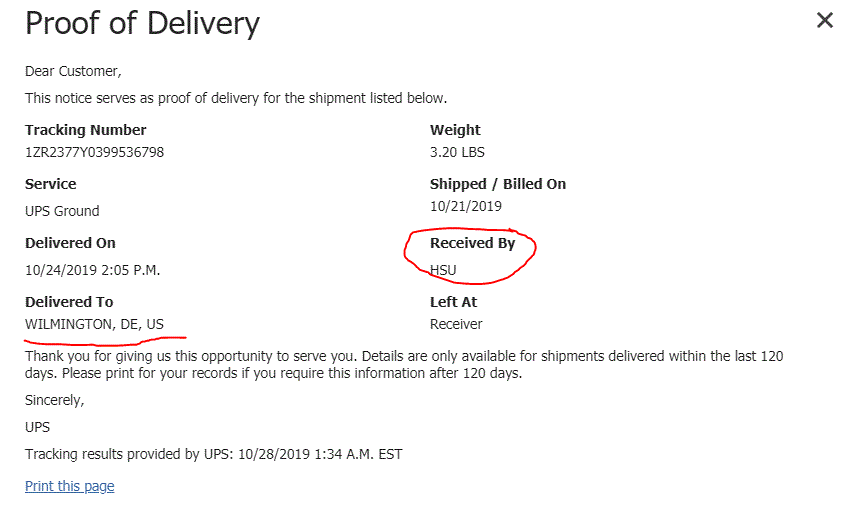Click tracking number 1ZR2377Y0399536798
This screenshot has height=522, width=849.
pyautogui.click(x=94, y=152)
